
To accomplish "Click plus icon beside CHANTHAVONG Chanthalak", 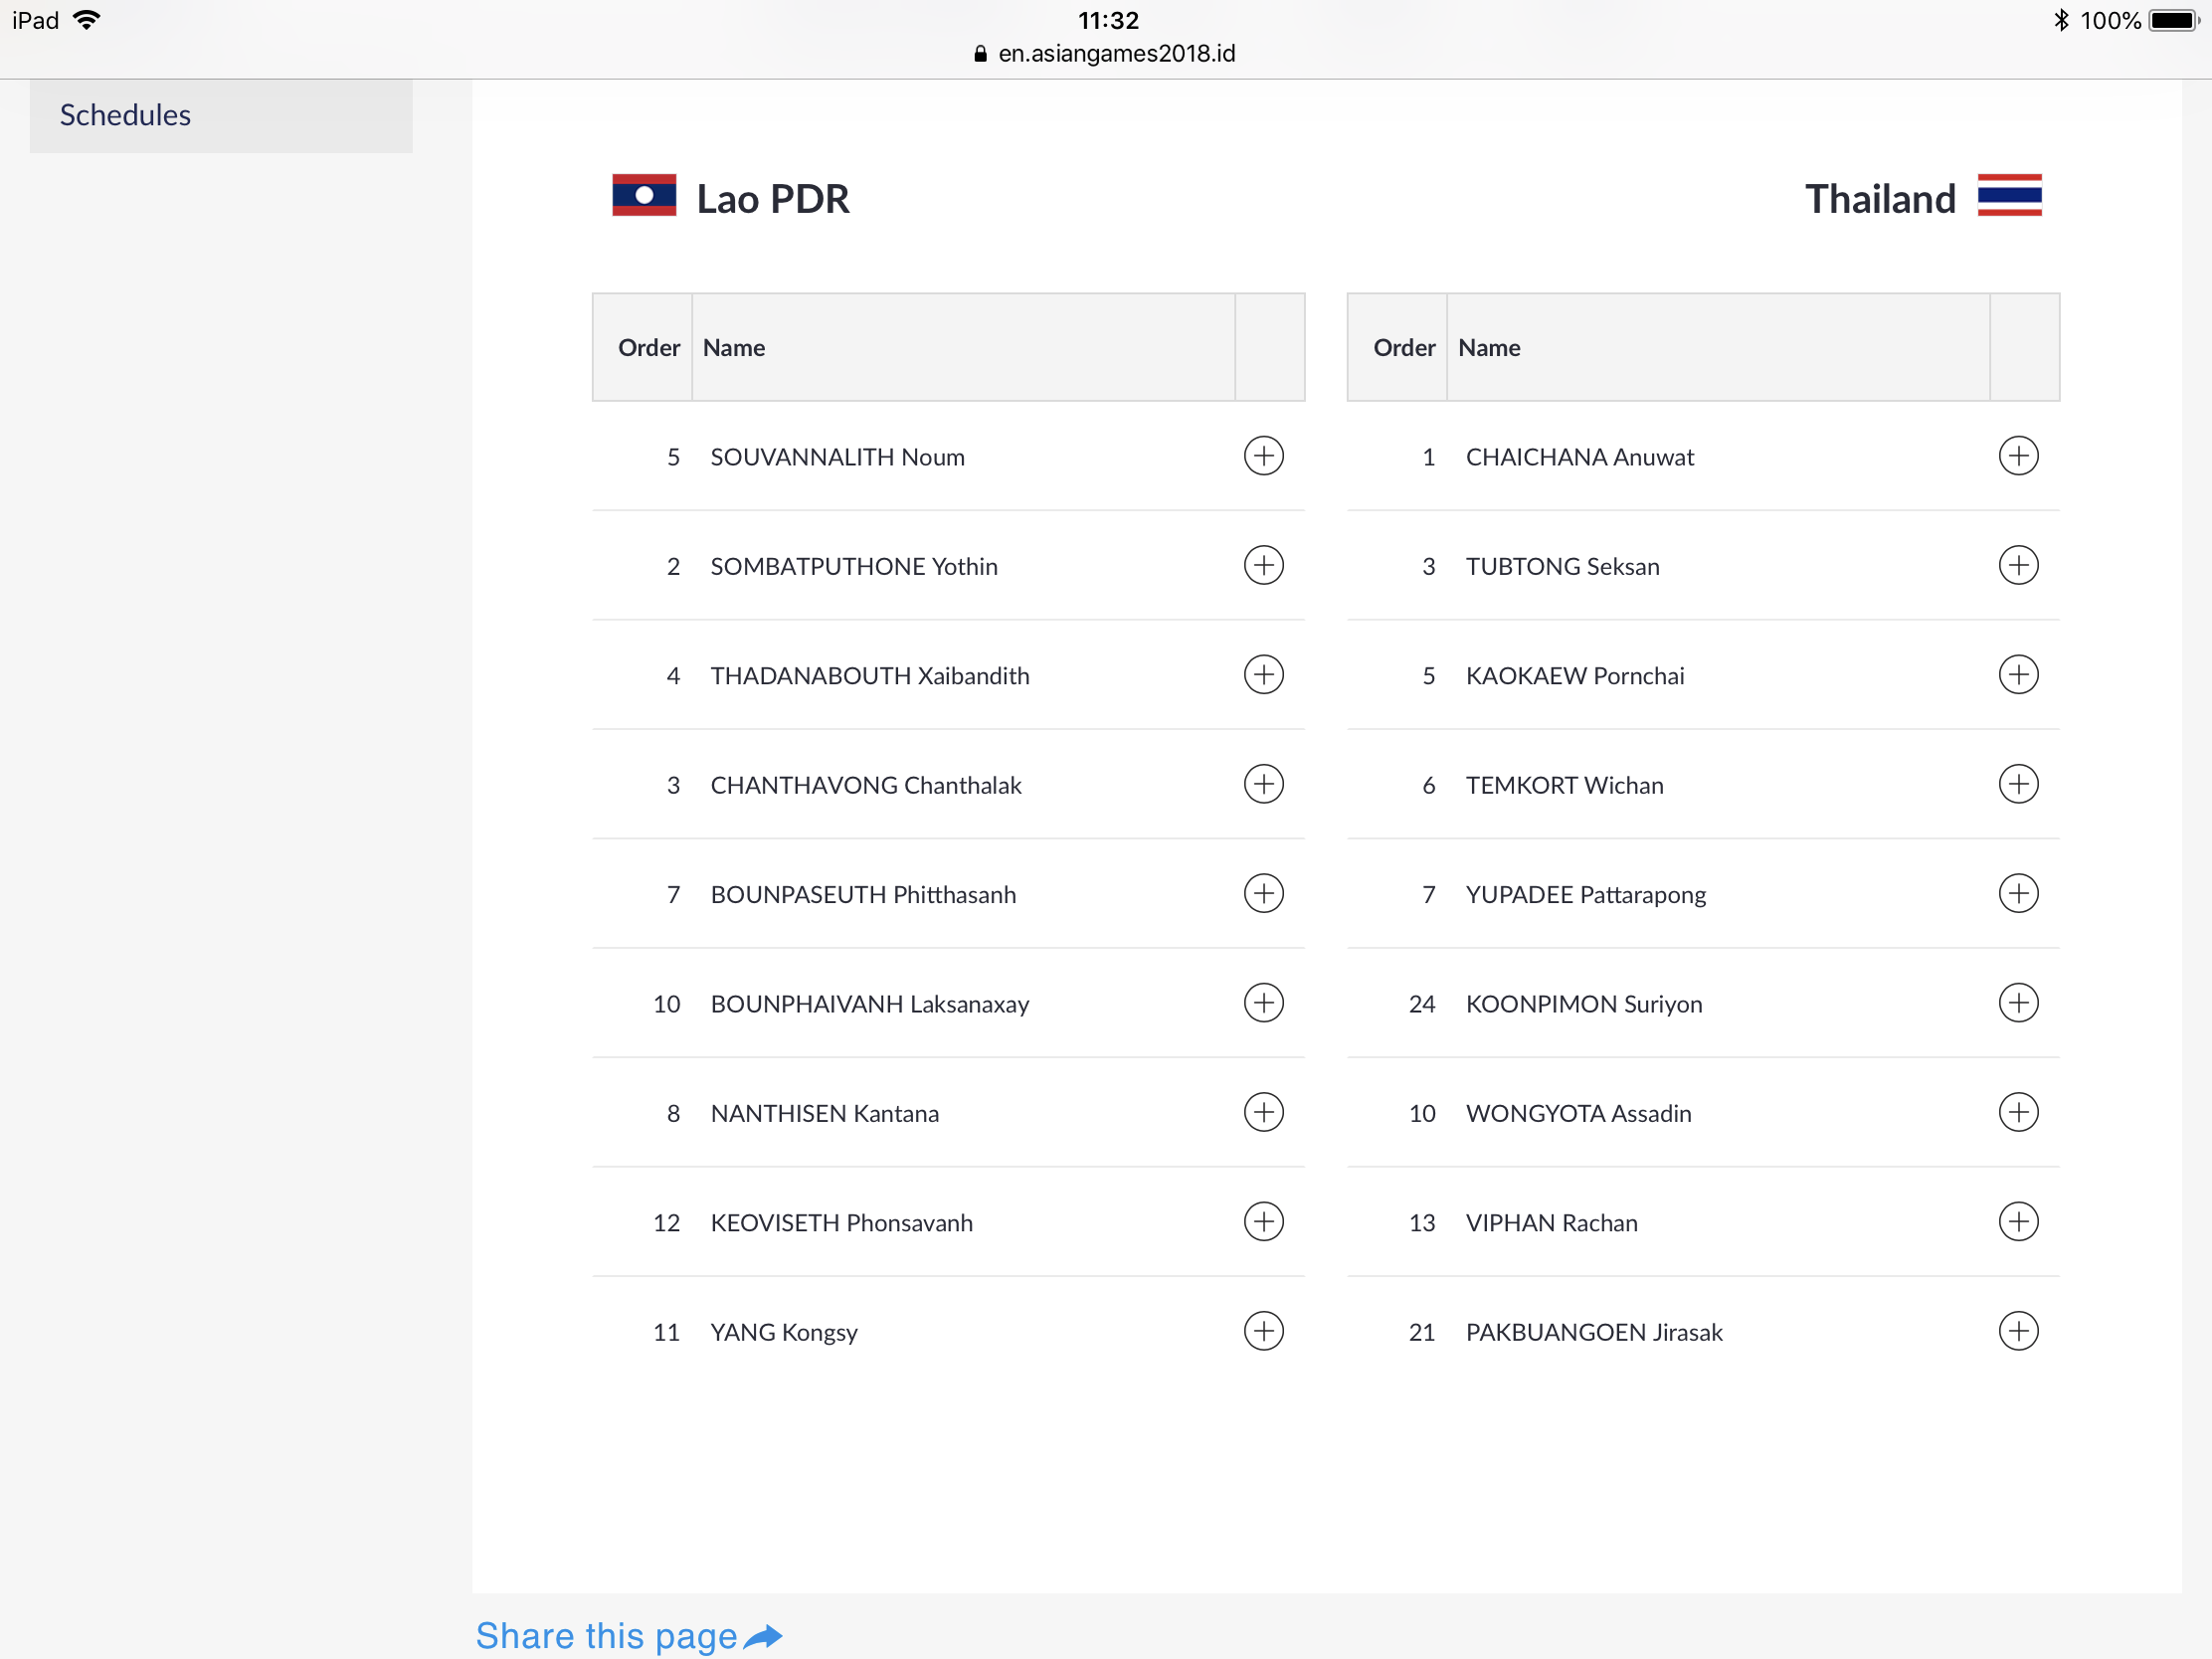I will (1264, 785).
